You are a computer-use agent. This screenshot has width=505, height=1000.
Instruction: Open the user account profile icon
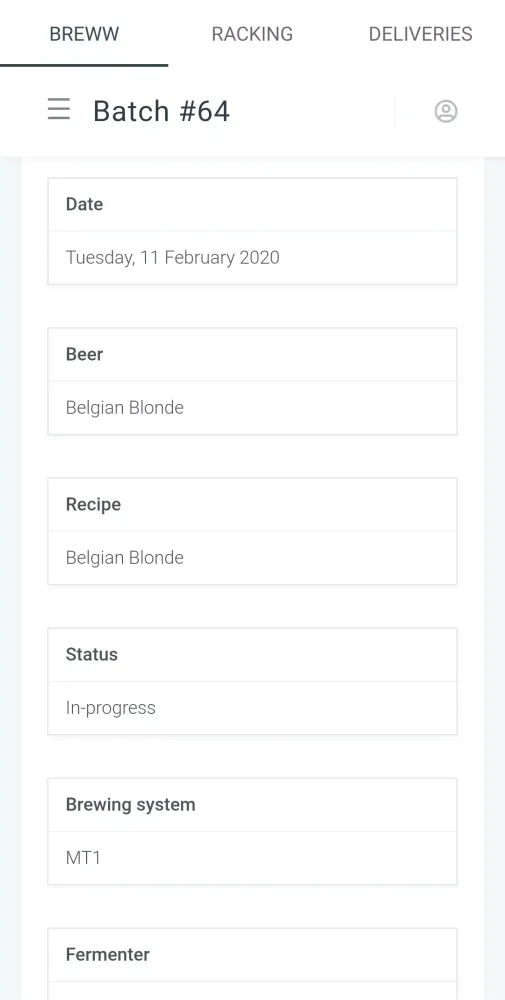446,111
